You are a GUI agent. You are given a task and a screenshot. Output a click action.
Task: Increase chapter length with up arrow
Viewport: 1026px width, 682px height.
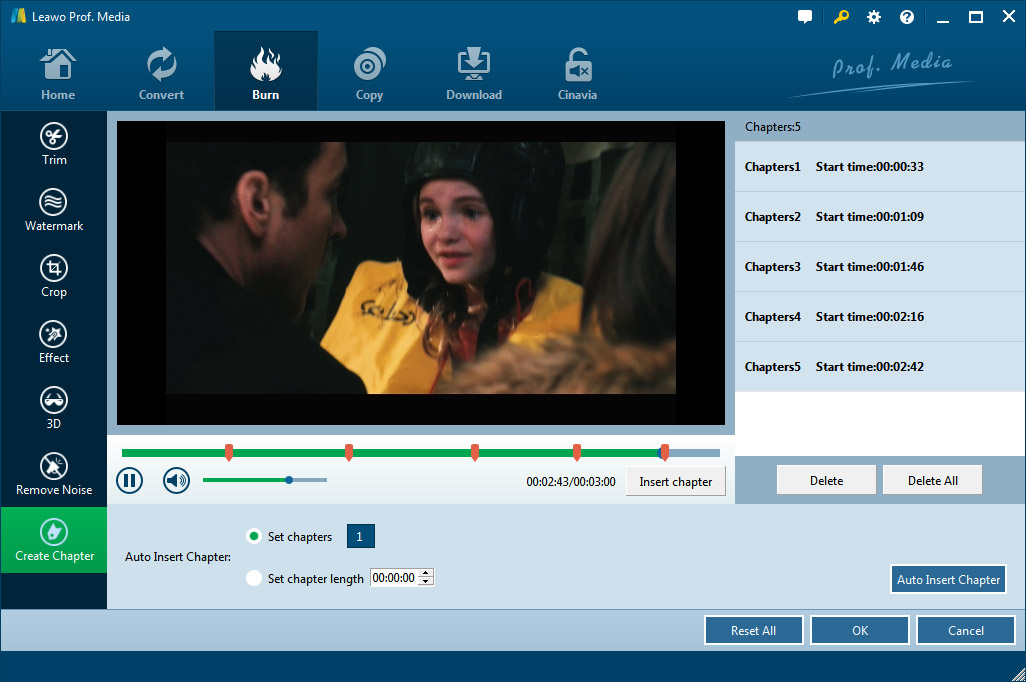coord(427,574)
